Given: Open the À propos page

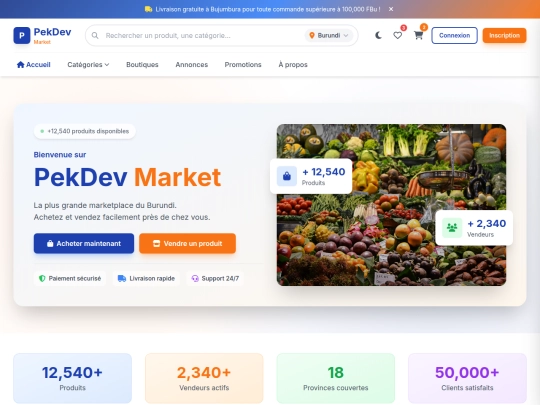Looking at the screenshot, I should 293,65.
